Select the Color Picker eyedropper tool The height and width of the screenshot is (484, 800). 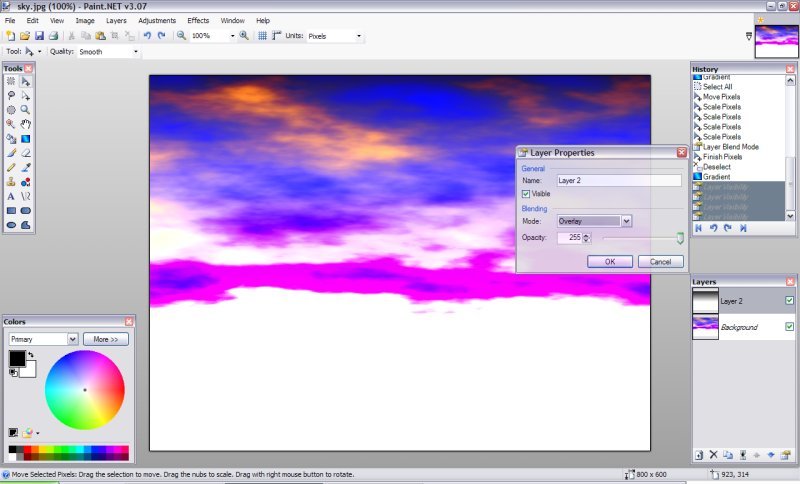pyautogui.click(x=26, y=168)
